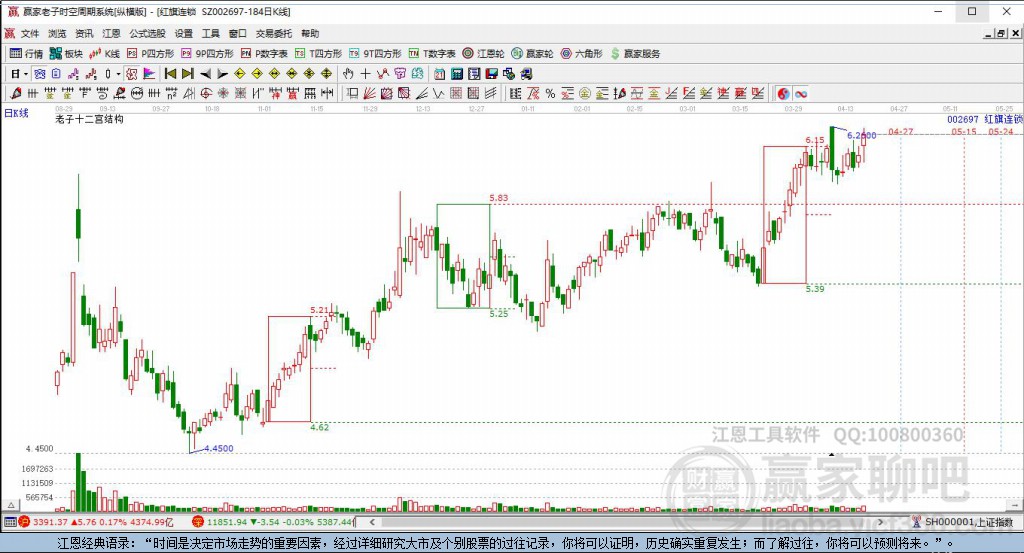
Task: Open the 板块 sector view
Action: [67, 54]
